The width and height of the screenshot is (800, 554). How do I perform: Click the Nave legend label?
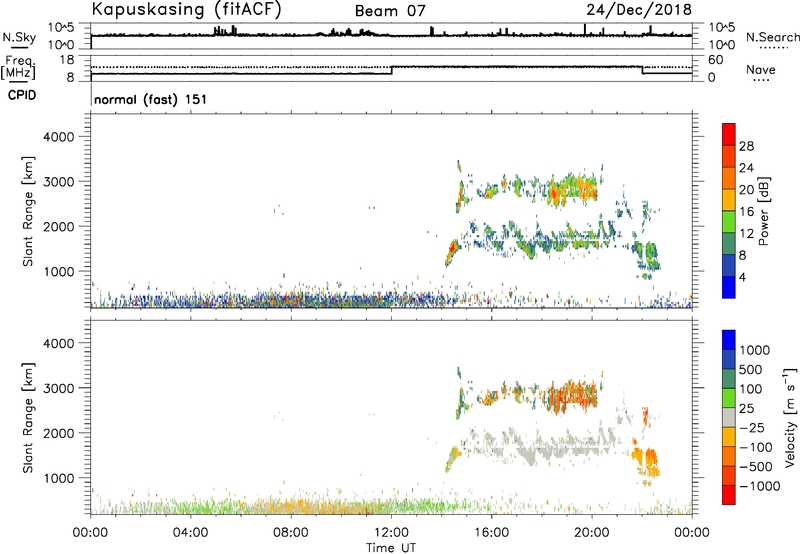pos(761,69)
